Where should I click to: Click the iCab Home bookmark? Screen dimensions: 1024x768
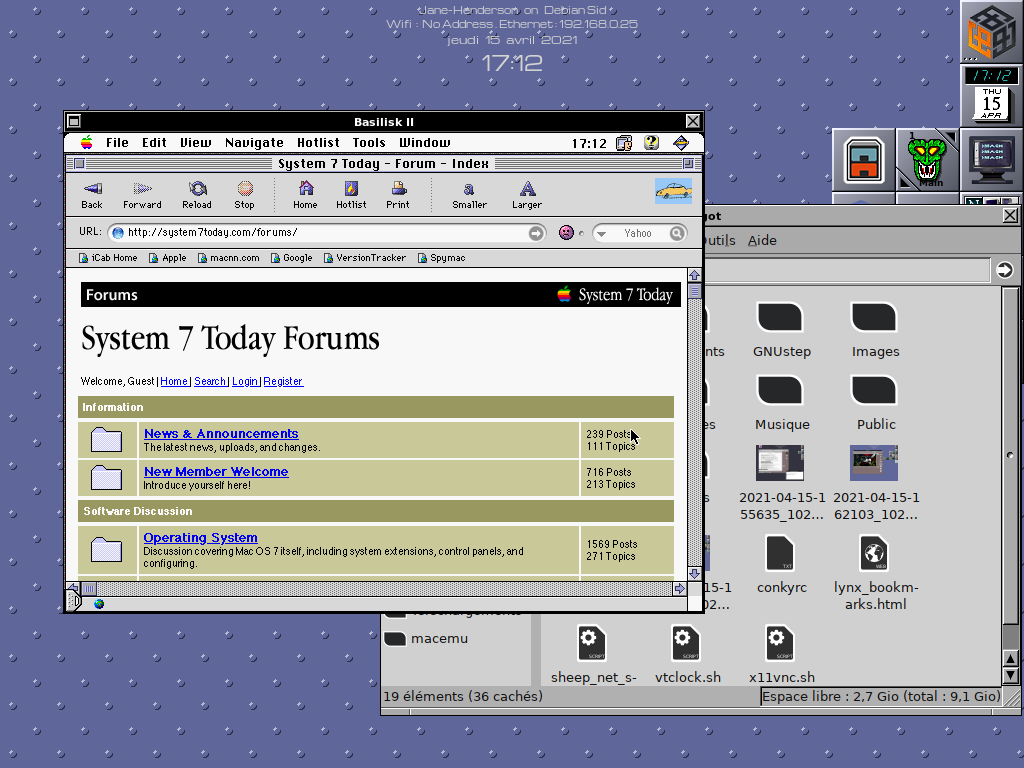(108, 258)
